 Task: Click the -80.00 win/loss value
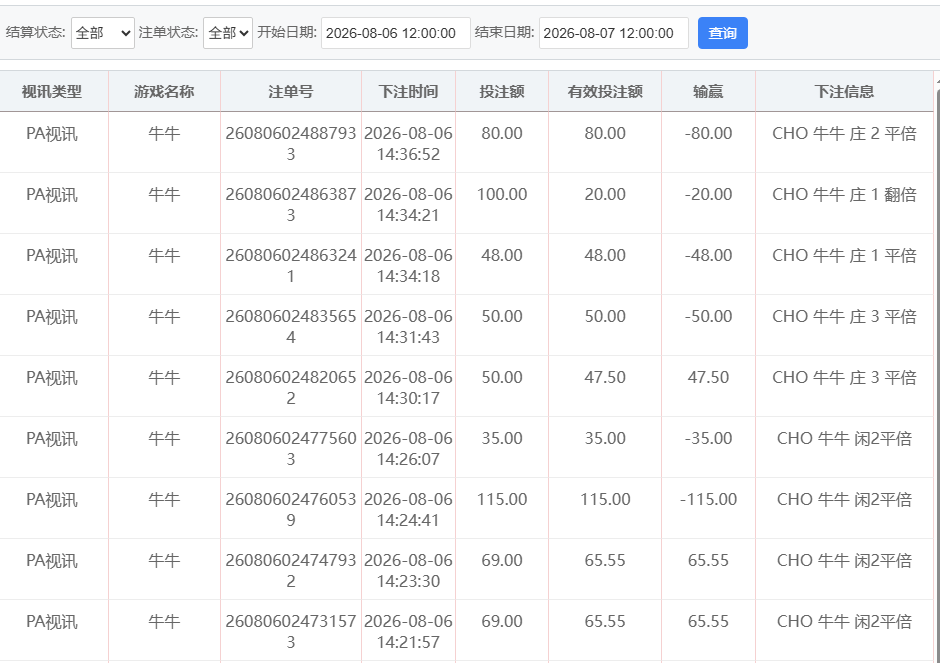[708, 134]
